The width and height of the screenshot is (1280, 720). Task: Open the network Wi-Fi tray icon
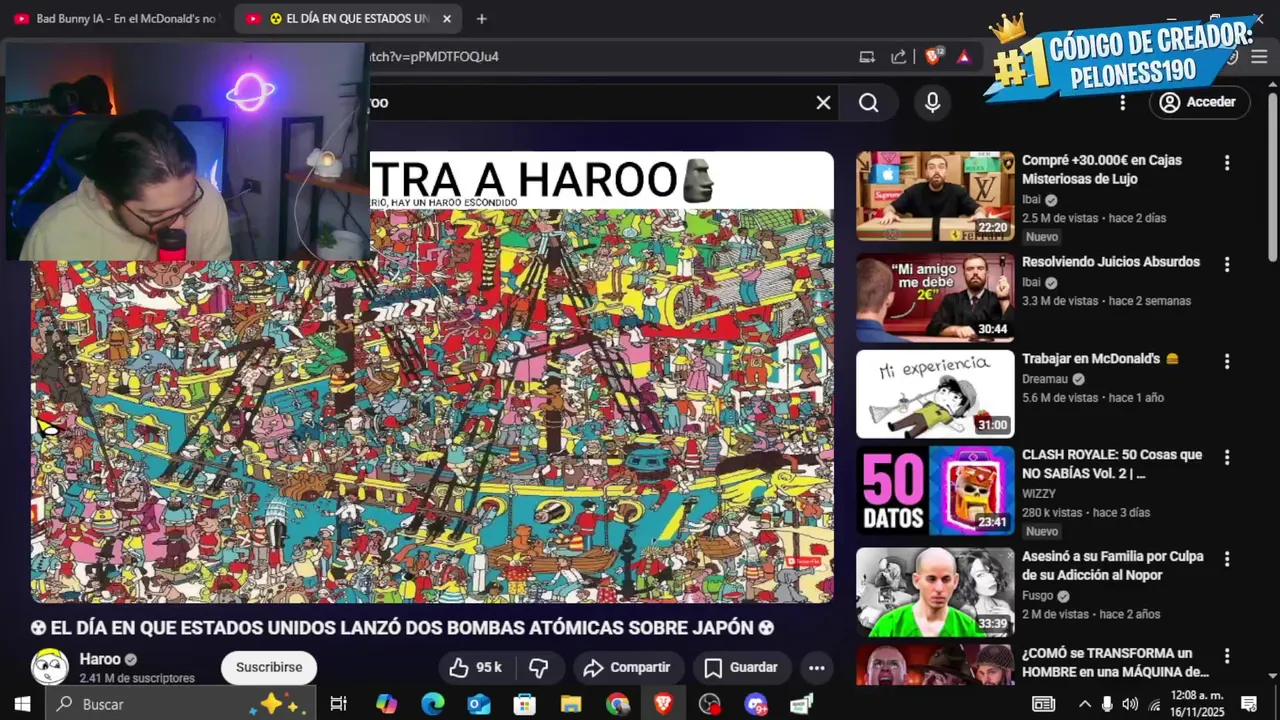[1155, 704]
